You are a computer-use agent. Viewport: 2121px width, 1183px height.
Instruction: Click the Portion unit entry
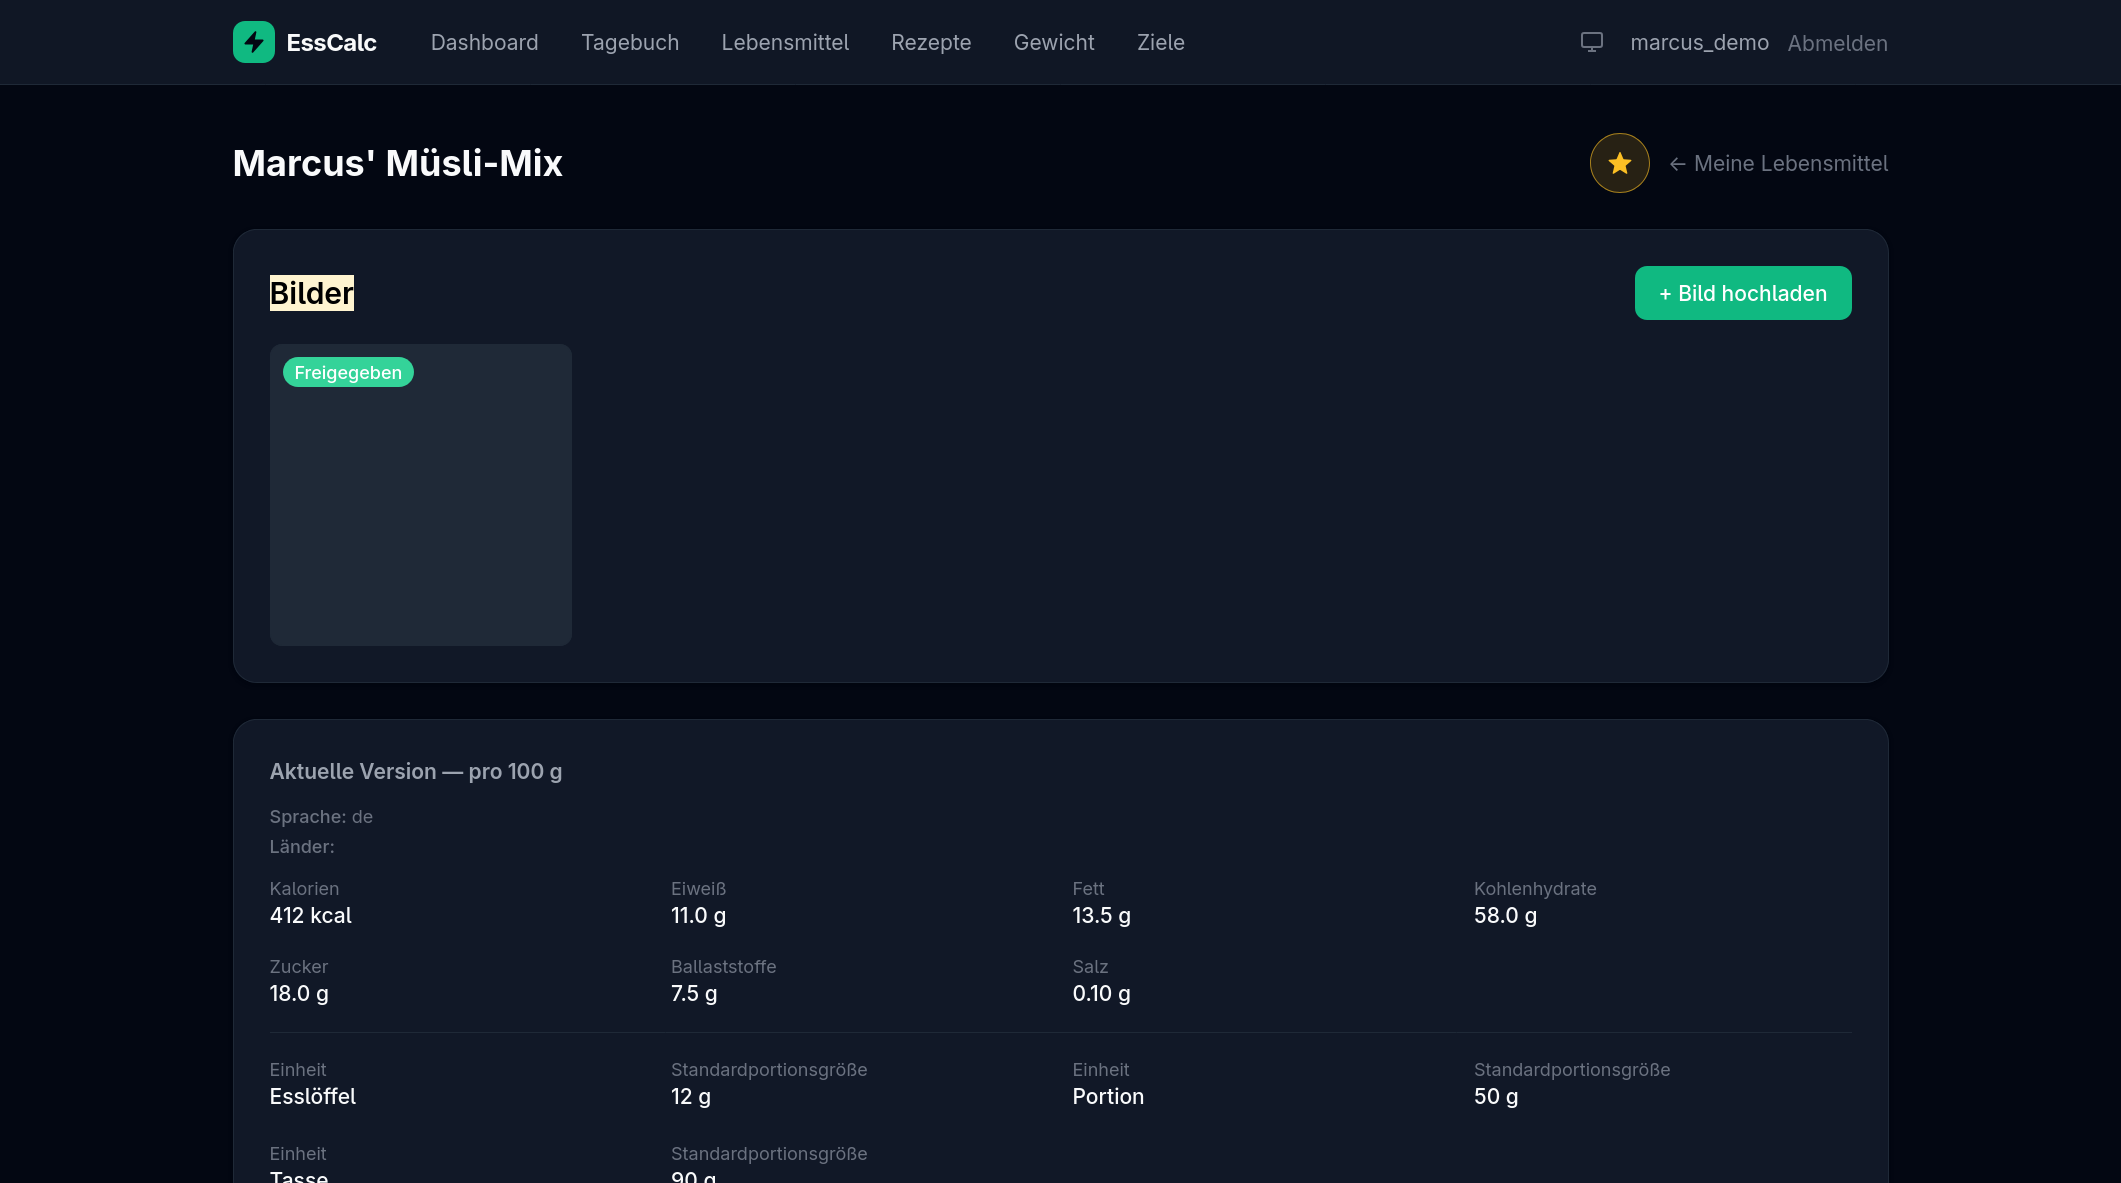coord(1108,1096)
